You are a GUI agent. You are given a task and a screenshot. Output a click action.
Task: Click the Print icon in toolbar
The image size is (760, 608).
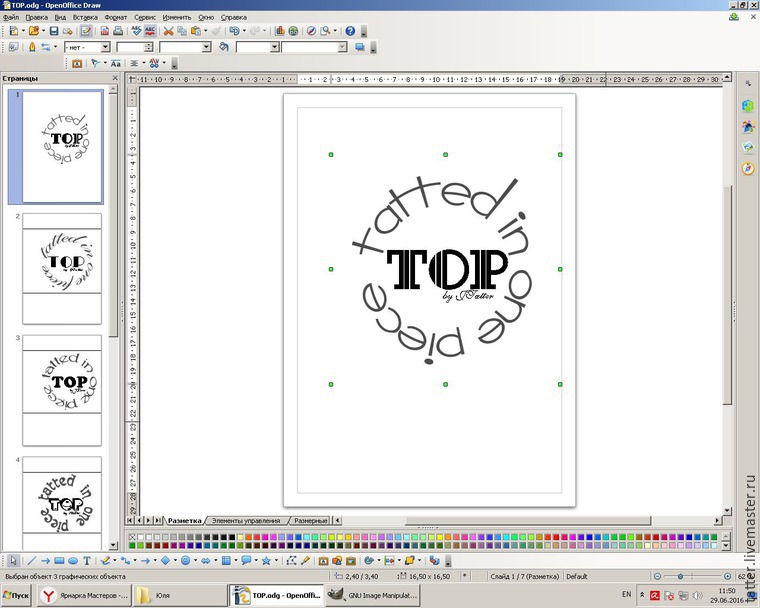point(118,31)
